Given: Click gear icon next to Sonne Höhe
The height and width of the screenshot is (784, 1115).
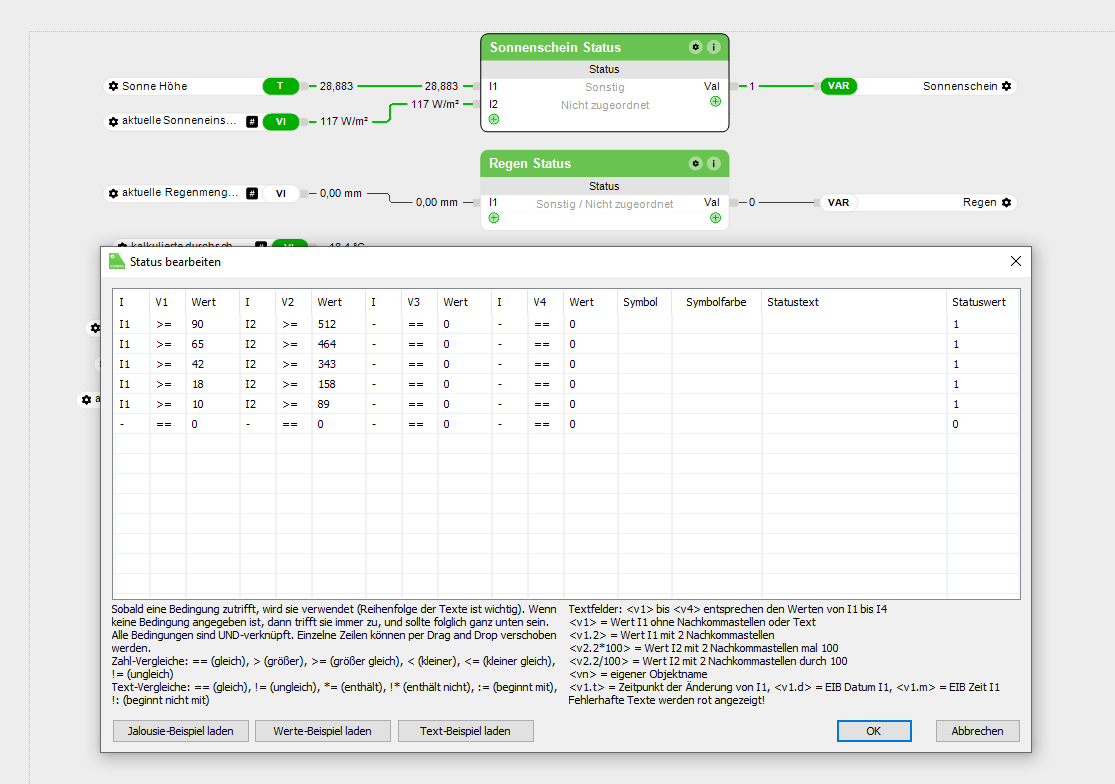Looking at the screenshot, I should [x=113, y=86].
